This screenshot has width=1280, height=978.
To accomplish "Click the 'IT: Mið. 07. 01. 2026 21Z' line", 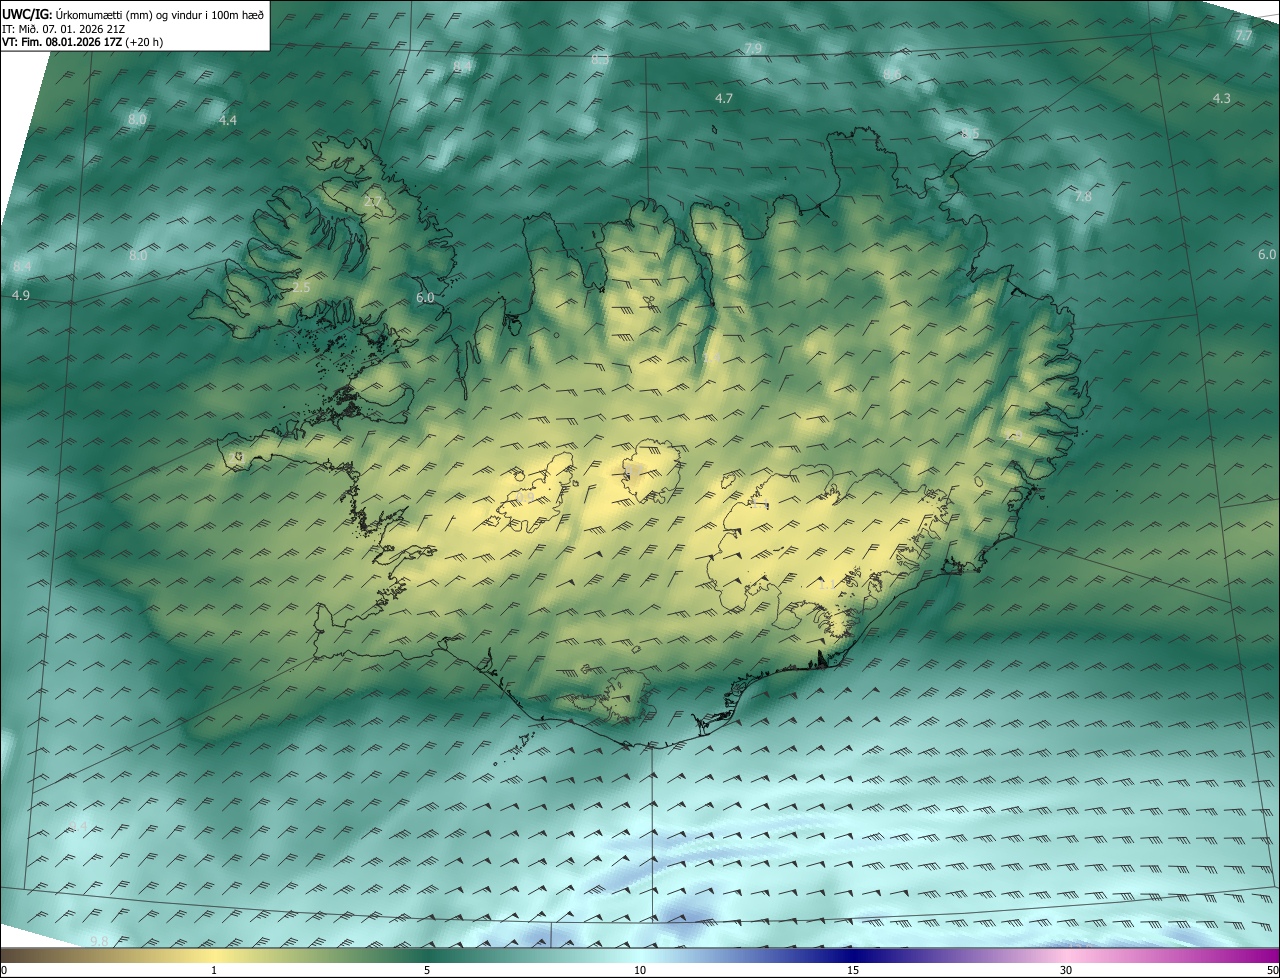I will coord(63,28).
